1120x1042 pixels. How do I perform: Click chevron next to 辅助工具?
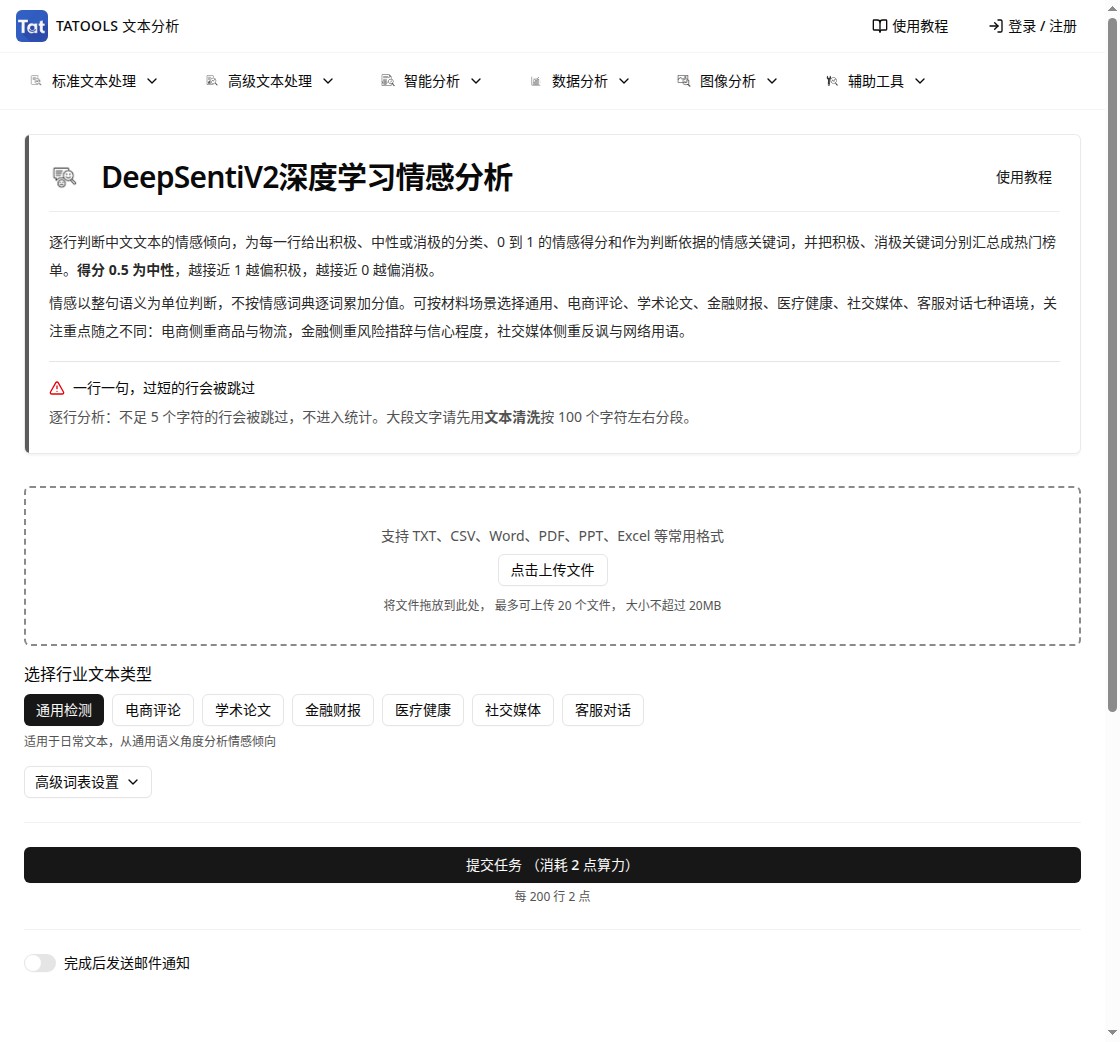click(x=920, y=81)
